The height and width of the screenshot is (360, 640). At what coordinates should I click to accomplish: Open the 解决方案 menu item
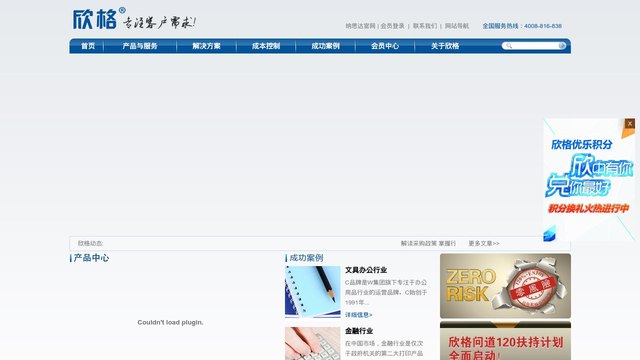[x=207, y=46]
